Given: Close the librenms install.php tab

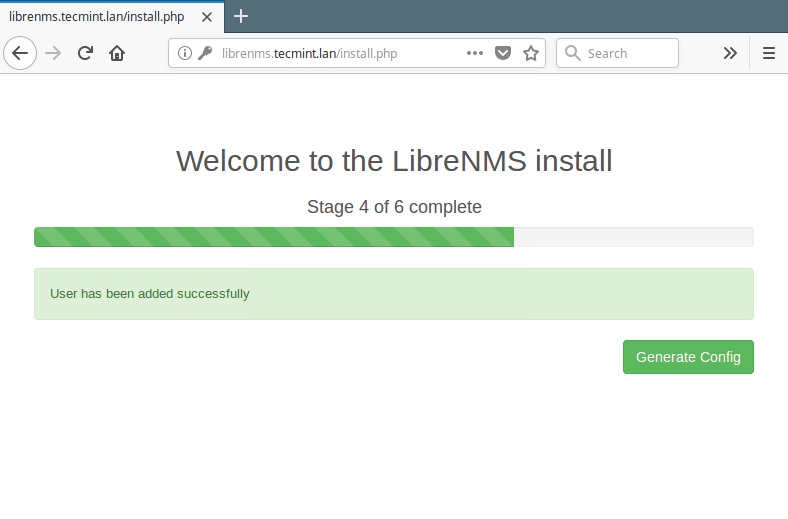Looking at the screenshot, I should tap(207, 17).
